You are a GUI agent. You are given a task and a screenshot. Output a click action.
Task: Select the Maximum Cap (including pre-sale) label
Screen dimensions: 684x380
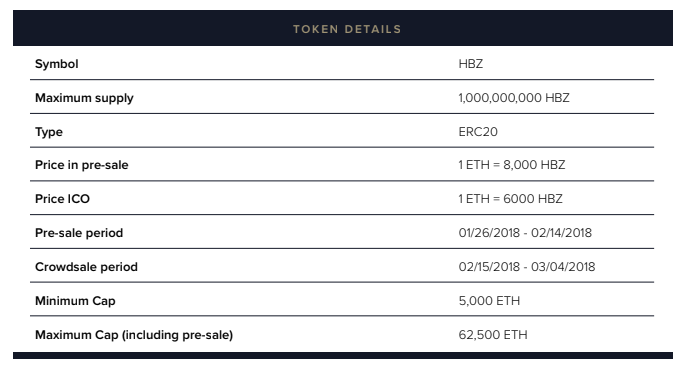click(x=134, y=335)
